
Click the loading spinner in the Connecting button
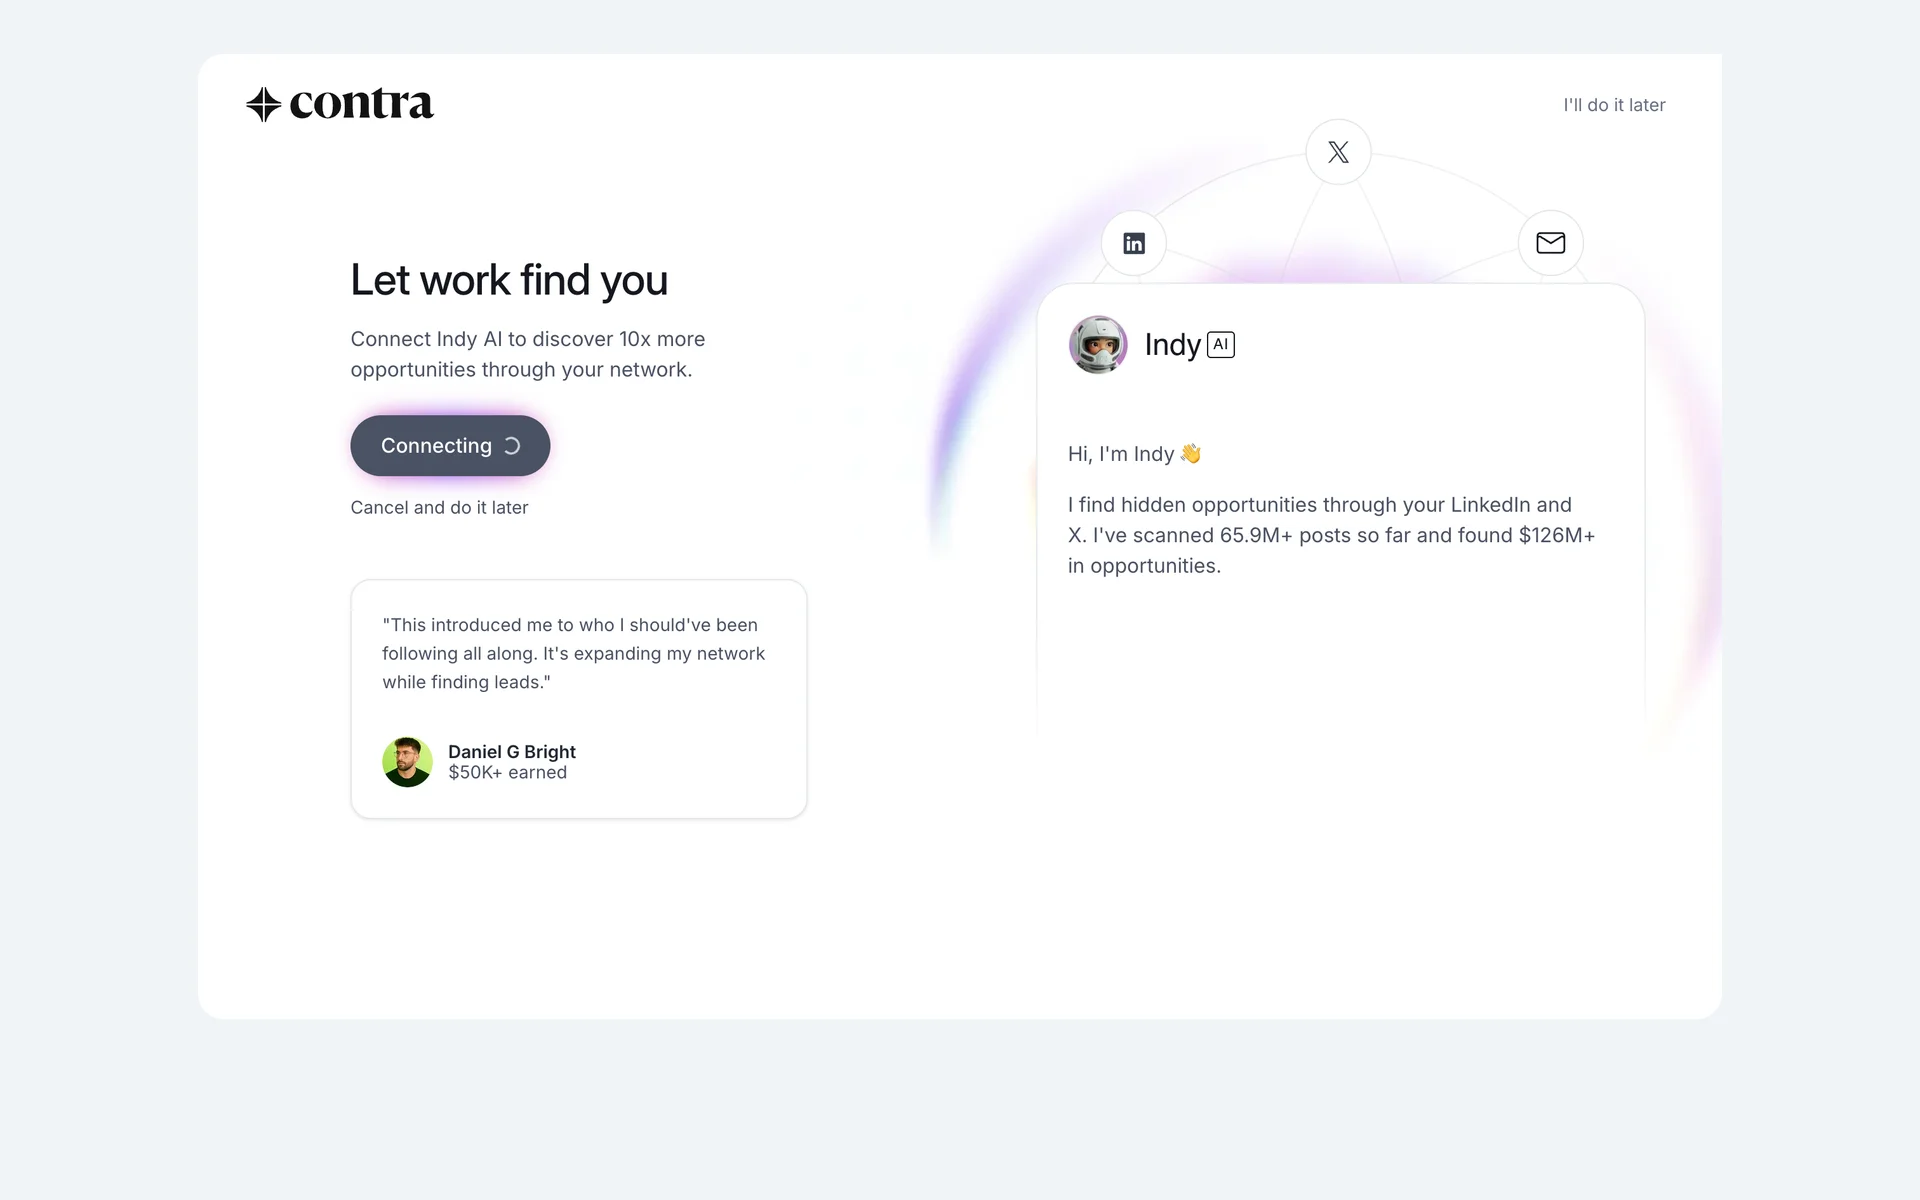pos(512,446)
